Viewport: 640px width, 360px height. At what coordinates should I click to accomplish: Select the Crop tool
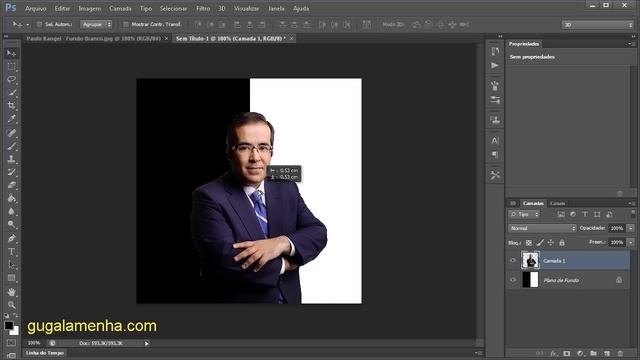click(x=11, y=106)
